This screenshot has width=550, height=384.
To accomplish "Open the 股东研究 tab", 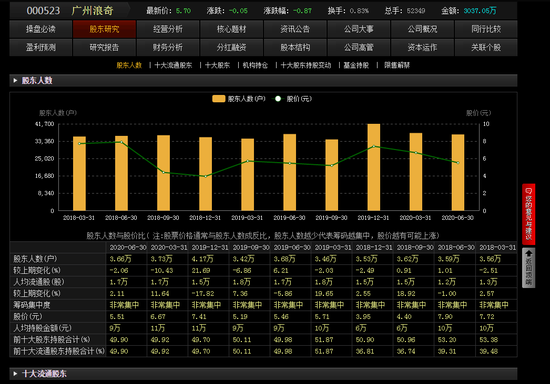I will (104, 29).
